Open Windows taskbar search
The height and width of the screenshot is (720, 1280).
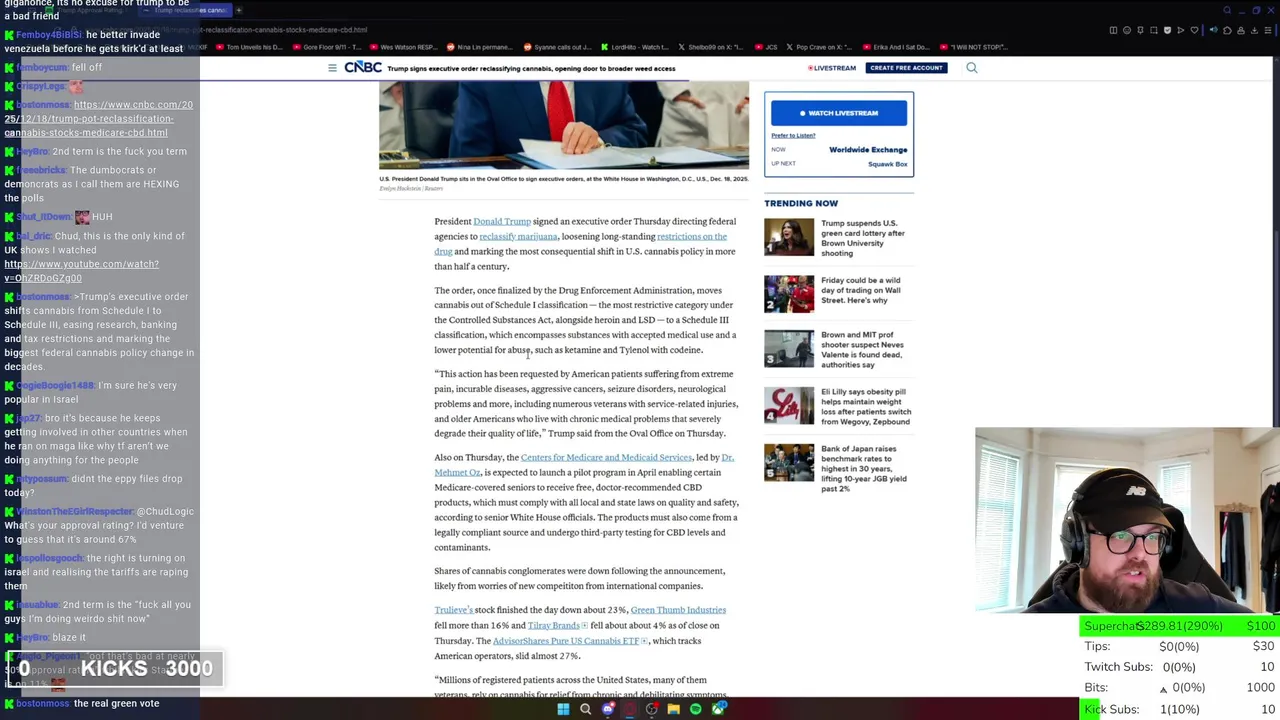coord(585,709)
